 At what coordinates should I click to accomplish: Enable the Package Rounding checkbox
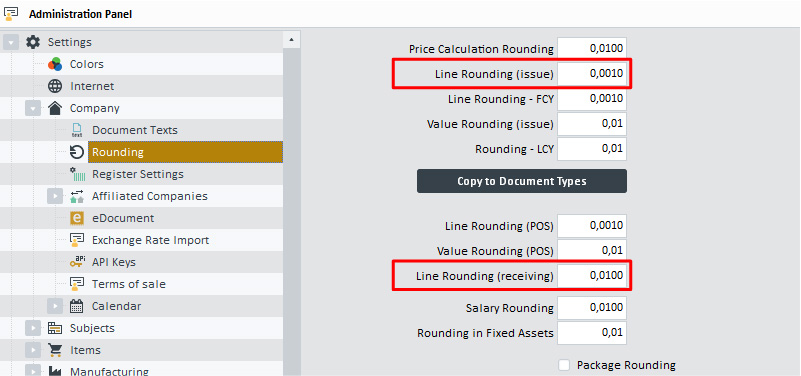coord(564,365)
